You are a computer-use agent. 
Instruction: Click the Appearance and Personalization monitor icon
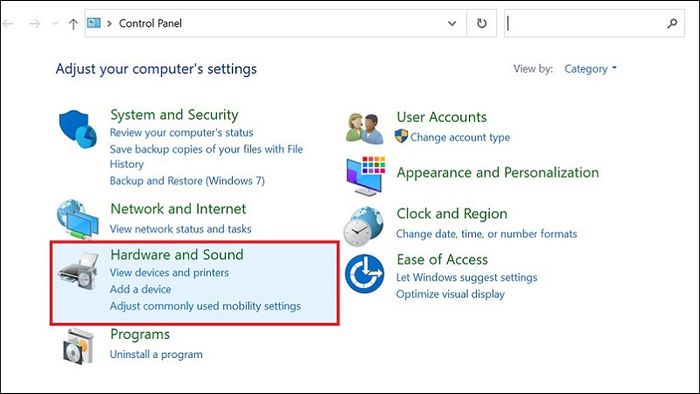(366, 176)
